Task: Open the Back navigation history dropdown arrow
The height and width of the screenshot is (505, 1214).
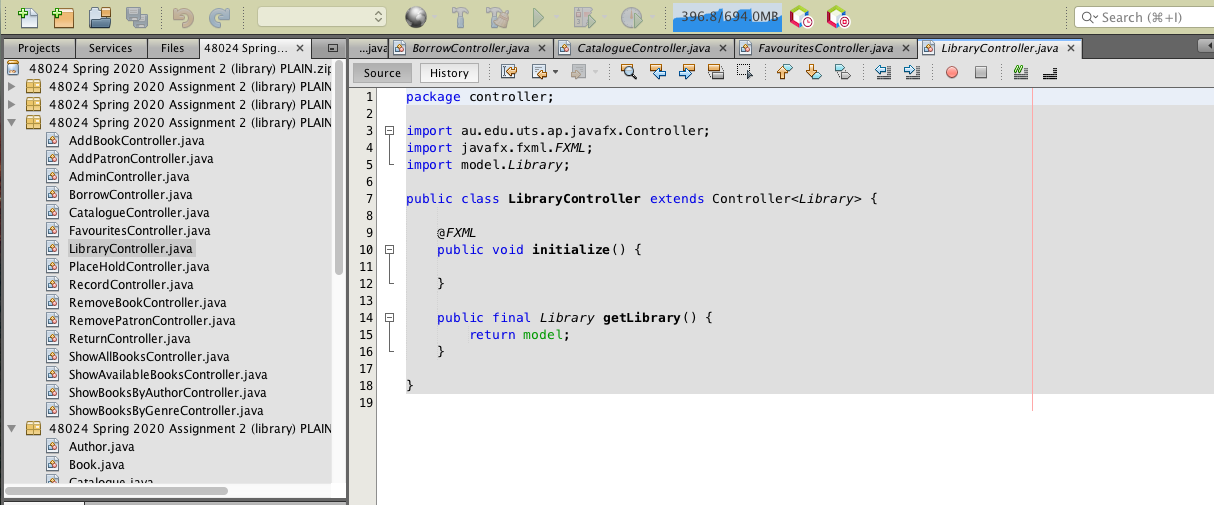Action: click(555, 72)
